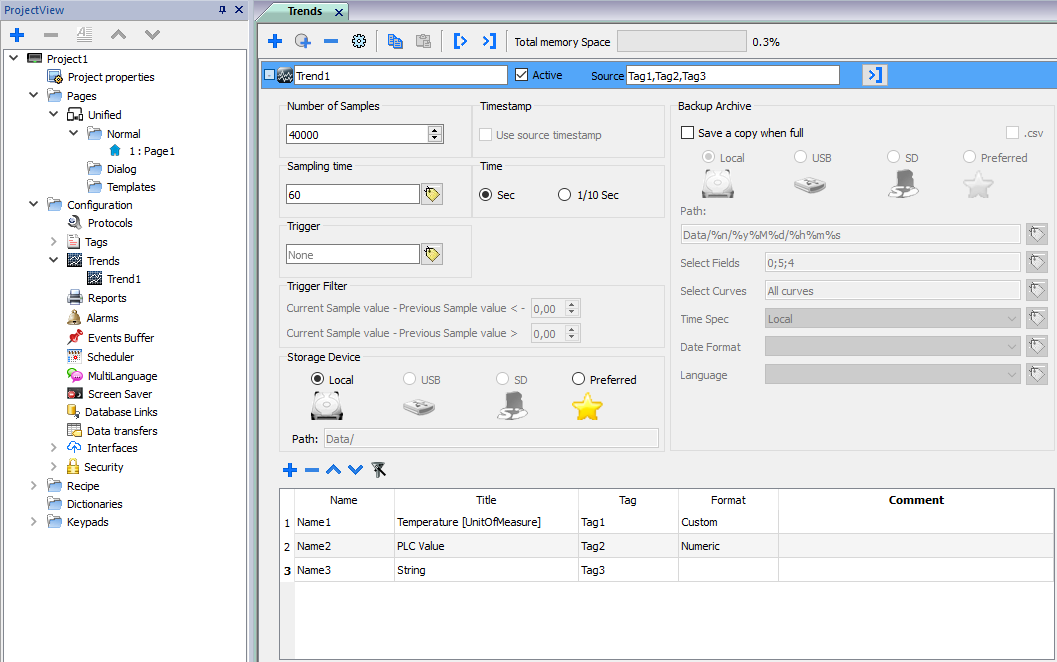The height and width of the screenshot is (662, 1057).
Task: Uncheck the Active checkbox for Trend1
Action: click(521, 74)
